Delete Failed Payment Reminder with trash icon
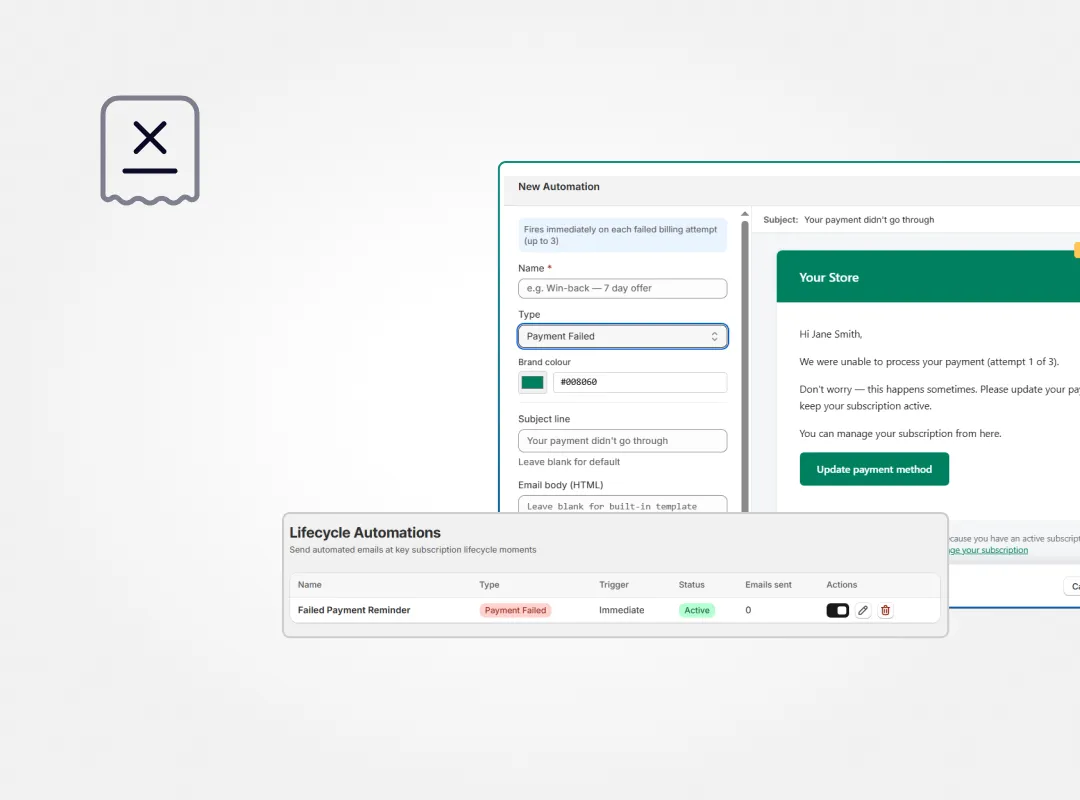 pyautogui.click(x=886, y=611)
